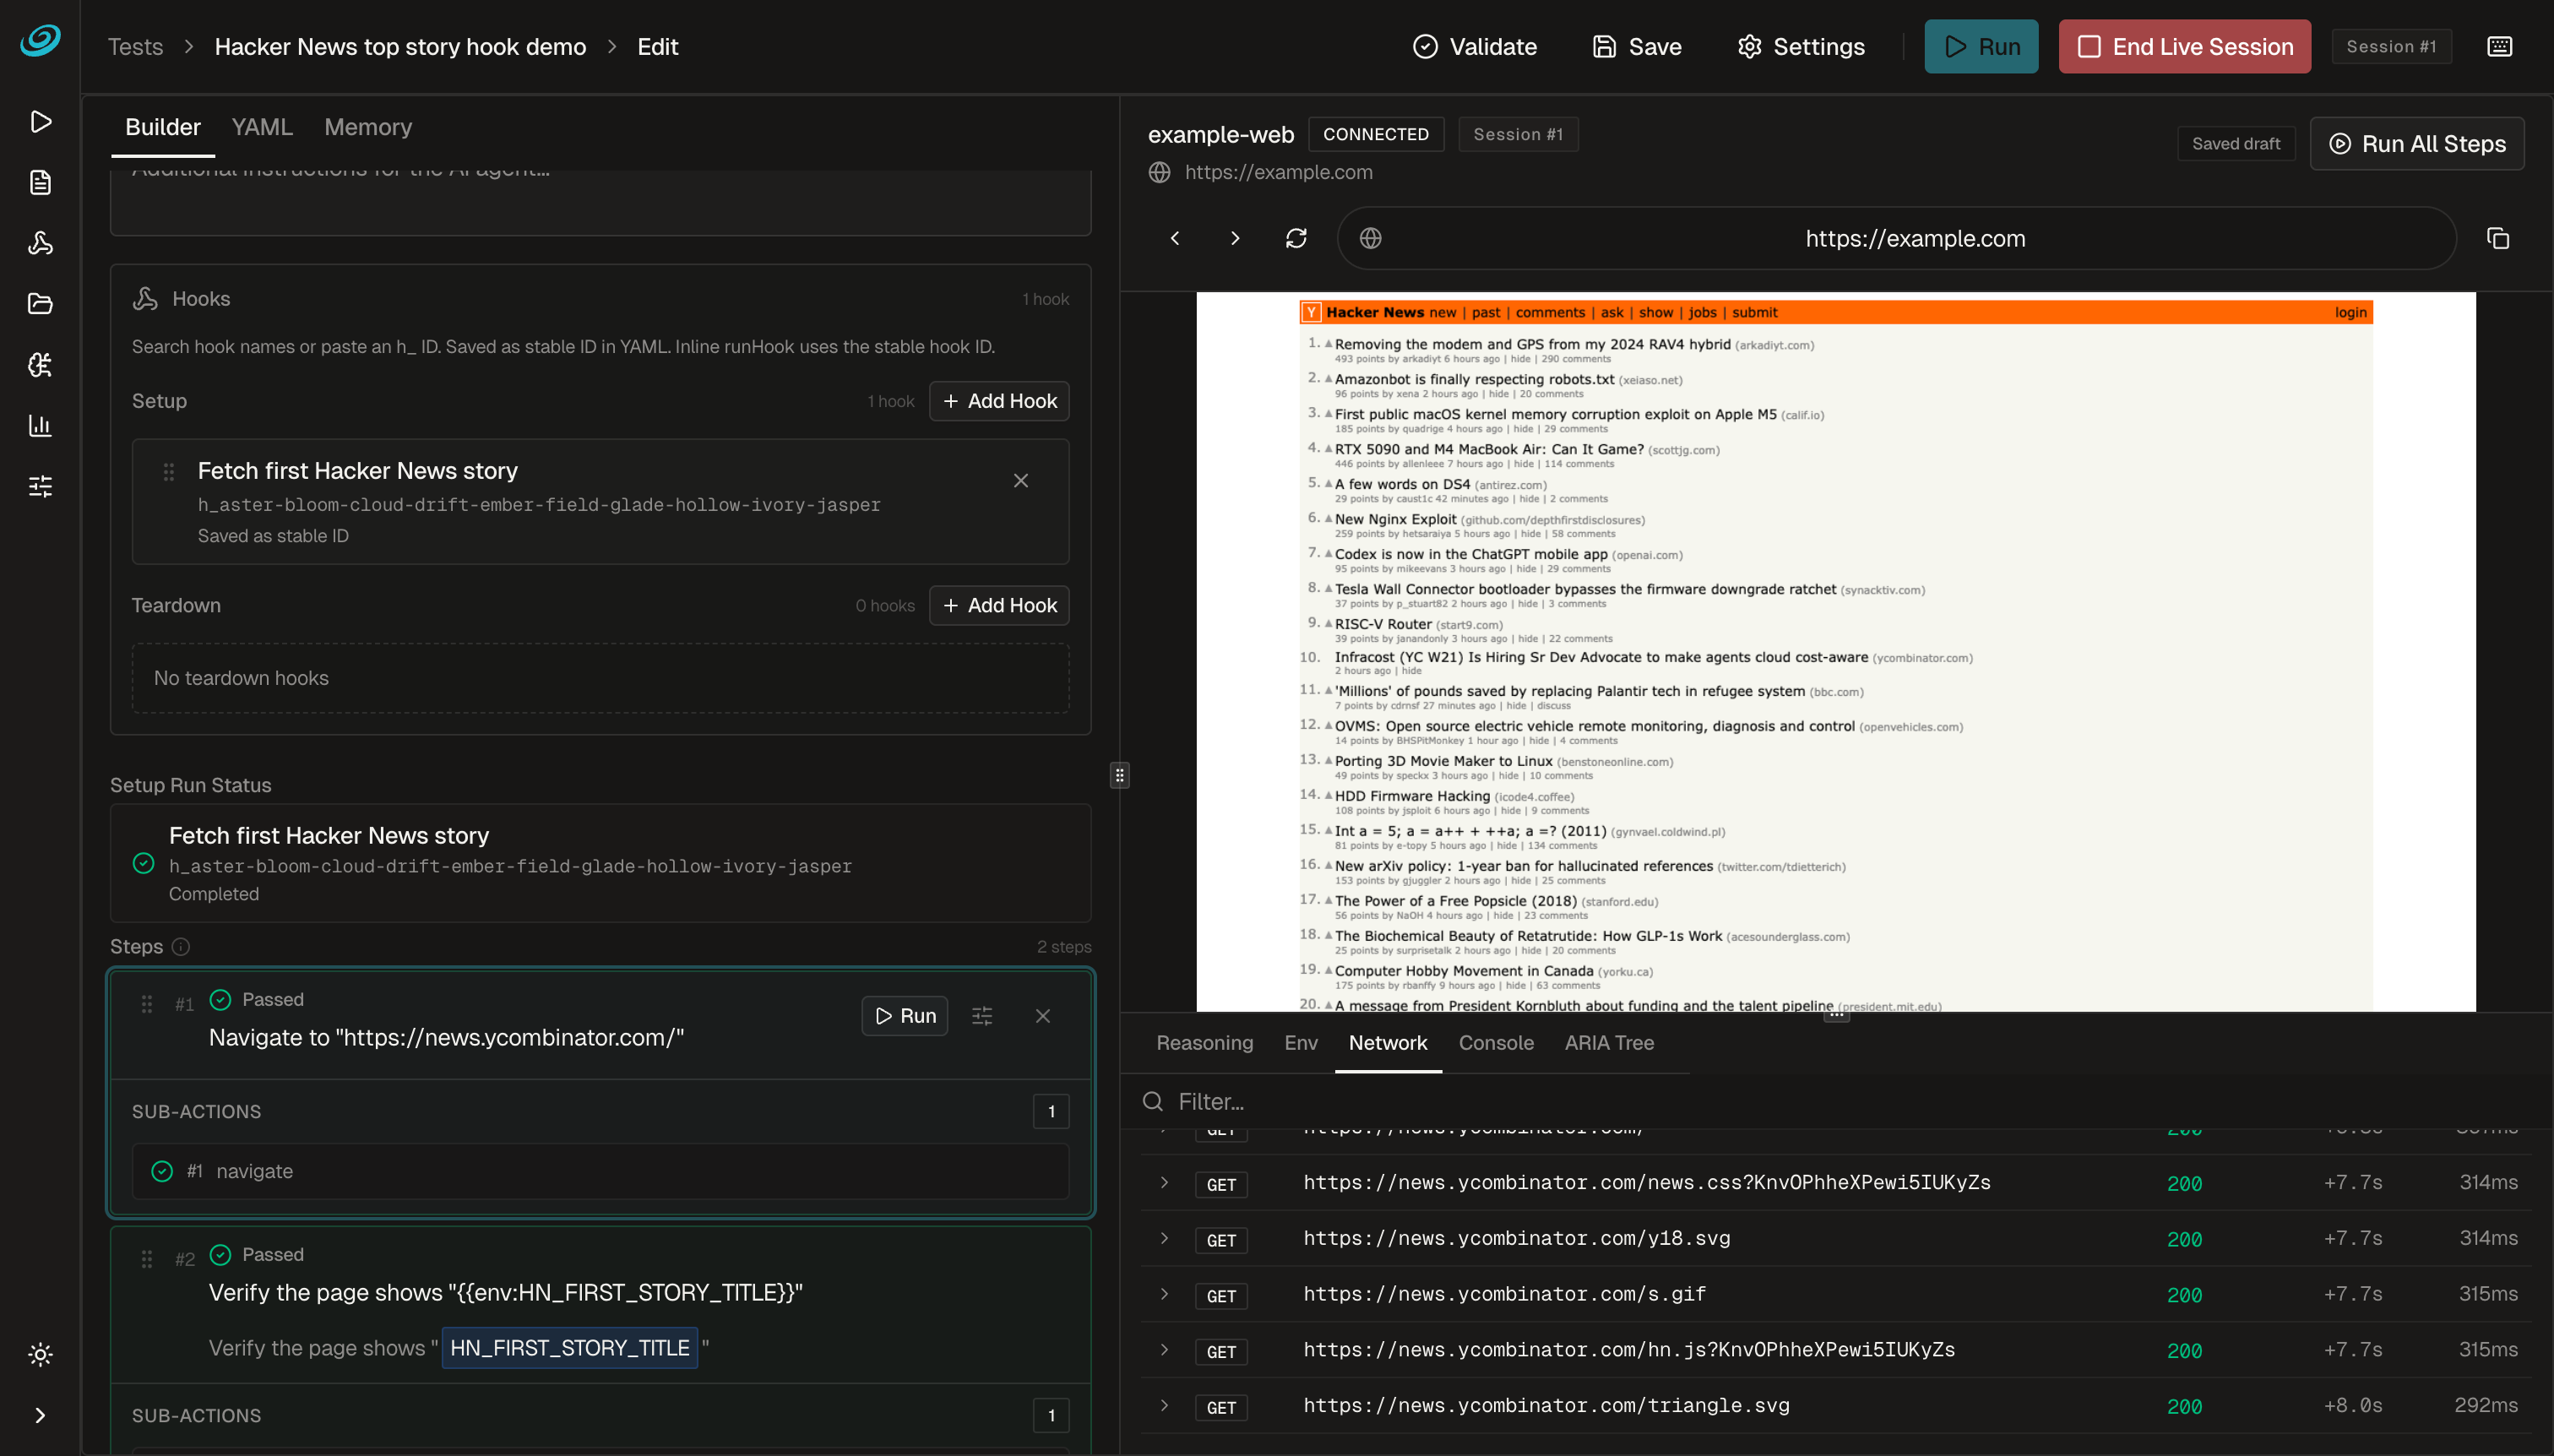
Task: Expand the sidebar with bottom chevron
Action: pos(40,1415)
